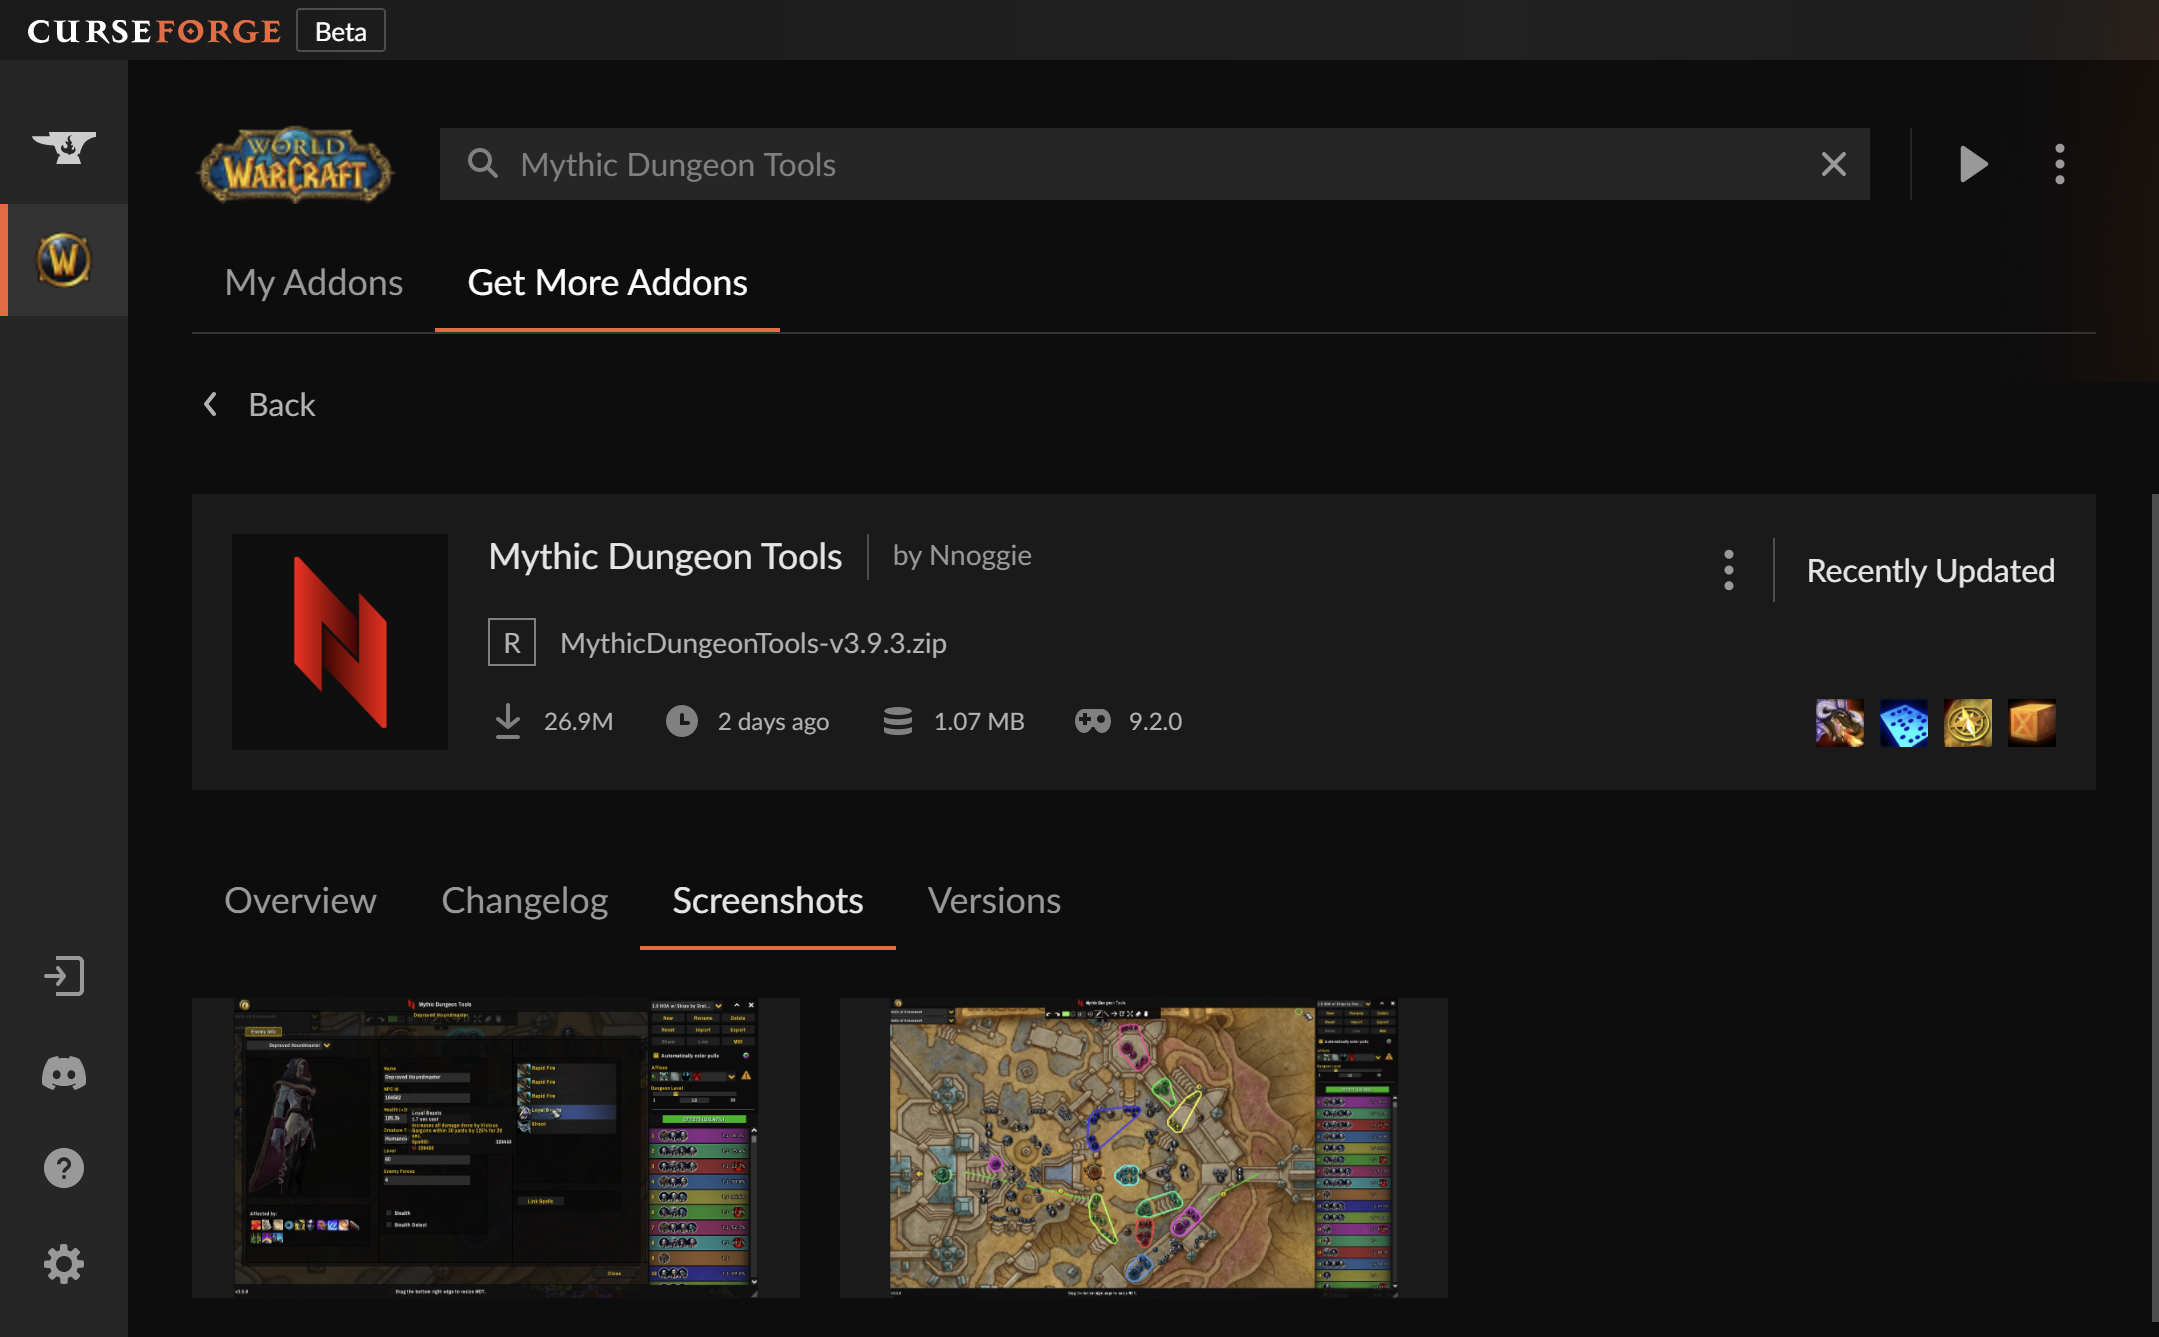This screenshot has height=1337, width=2159.
Task: Select the World of Warcraft game icon in sidebar
Action: pyautogui.click(x=64, y=260)
